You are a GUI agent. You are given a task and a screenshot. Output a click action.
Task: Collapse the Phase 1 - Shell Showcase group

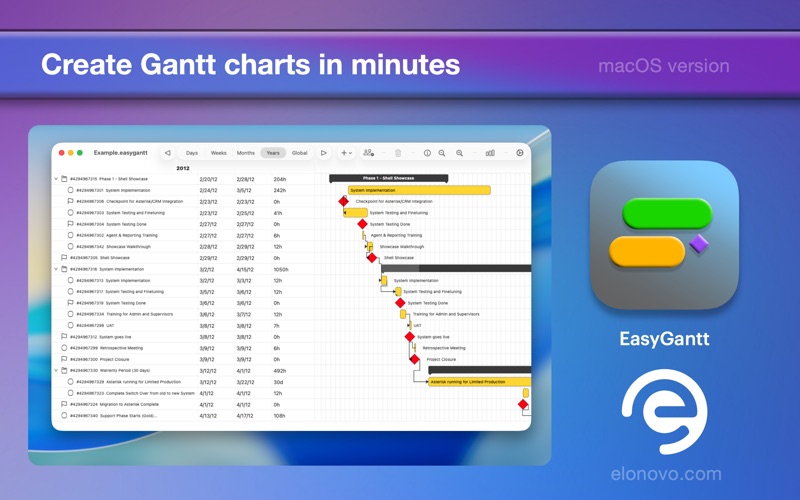(56, 179)
